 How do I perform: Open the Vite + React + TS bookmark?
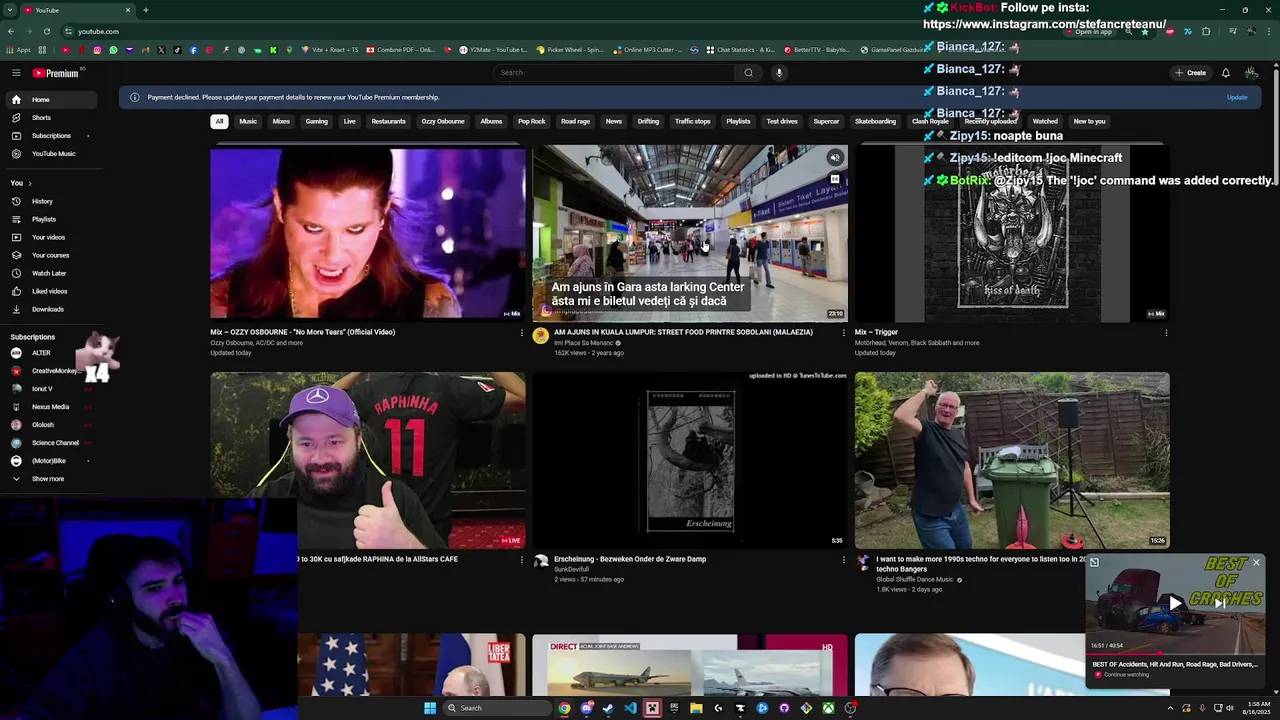[328, 50]
